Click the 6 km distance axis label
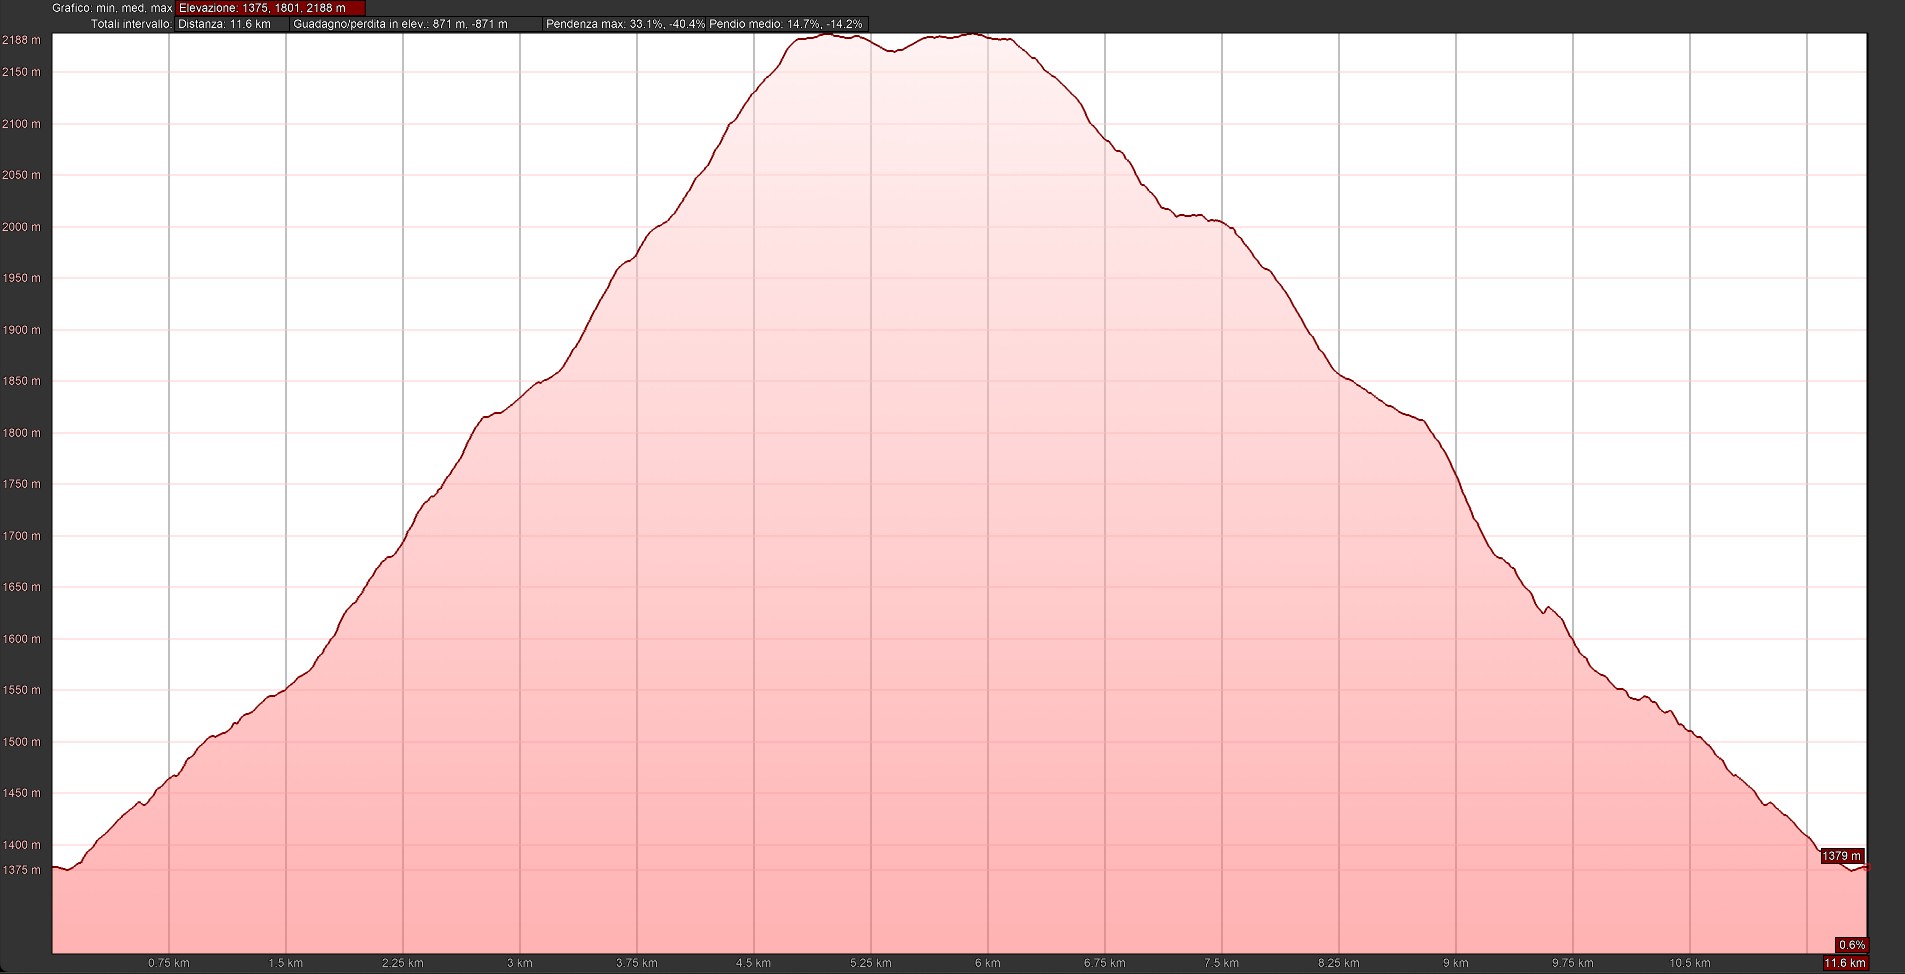Image resolution: width=1905 pixels, height=974 pixels. (987, 963)
